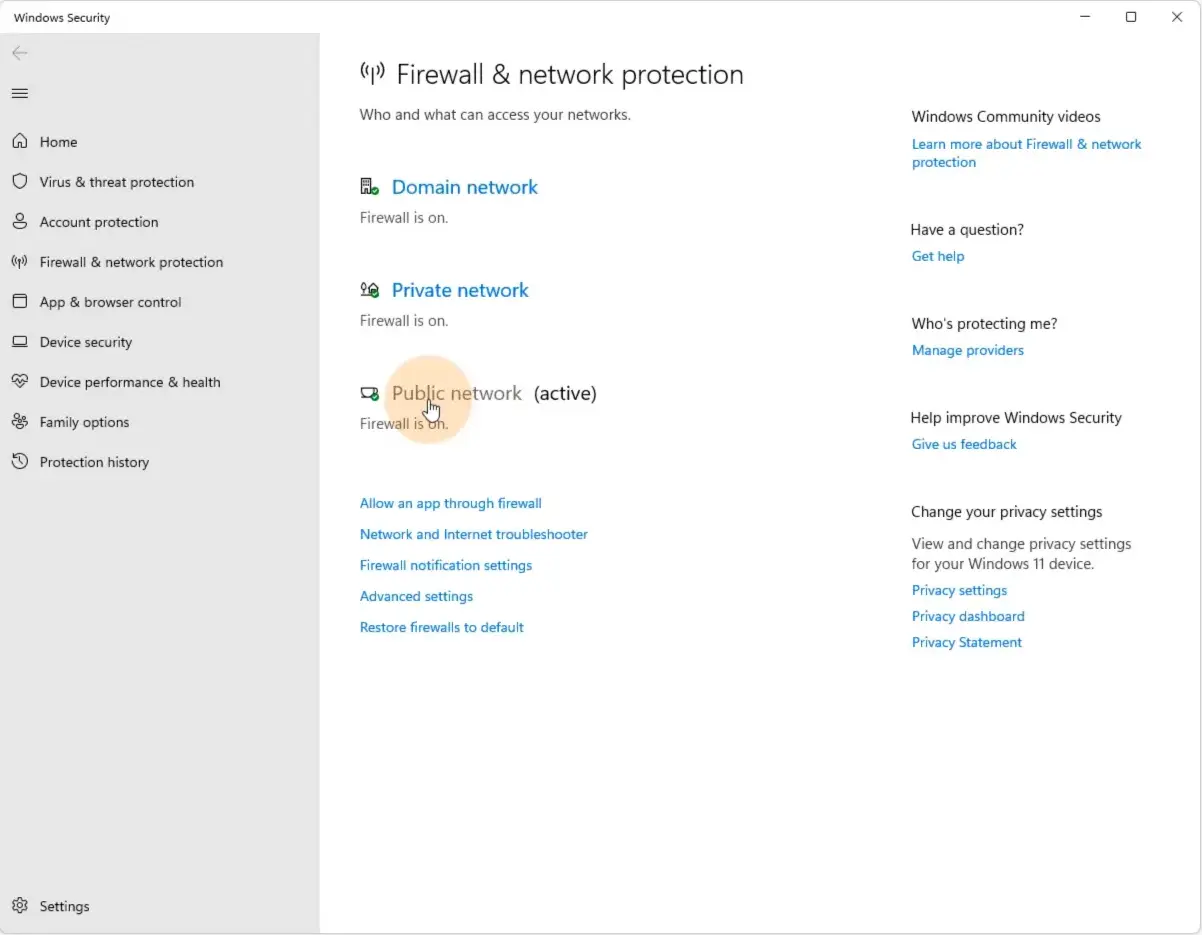Viewport: 1202px width, 935px height.
Task: Click the Home icon in sidebar
Action: 19,142
